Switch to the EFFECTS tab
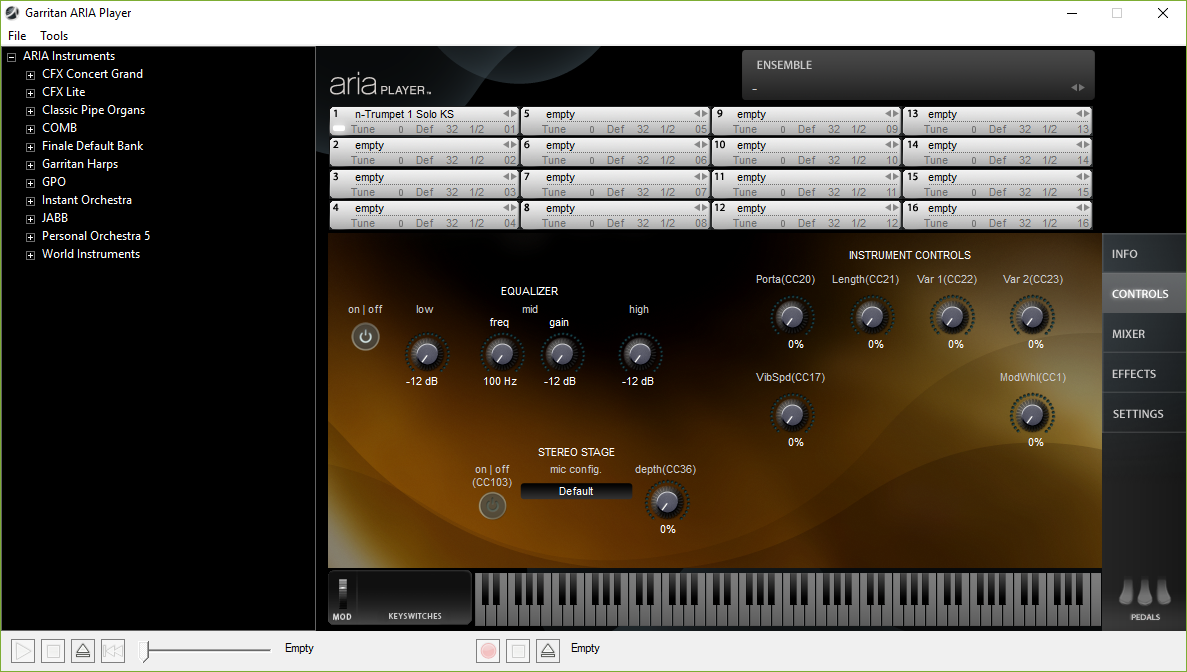Image resolution: width=1187 pixels, height=672 pixels. [1144, 374]
